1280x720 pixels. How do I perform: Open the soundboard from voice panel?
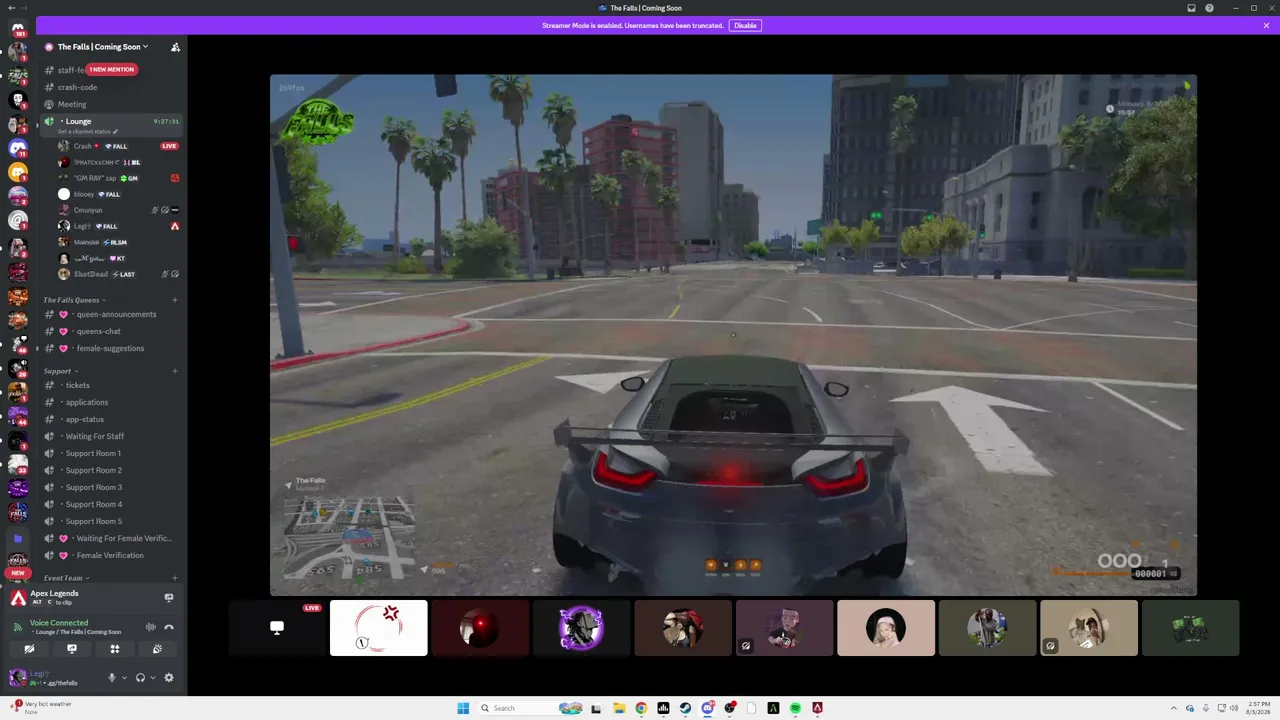click(x=158, y=649)
